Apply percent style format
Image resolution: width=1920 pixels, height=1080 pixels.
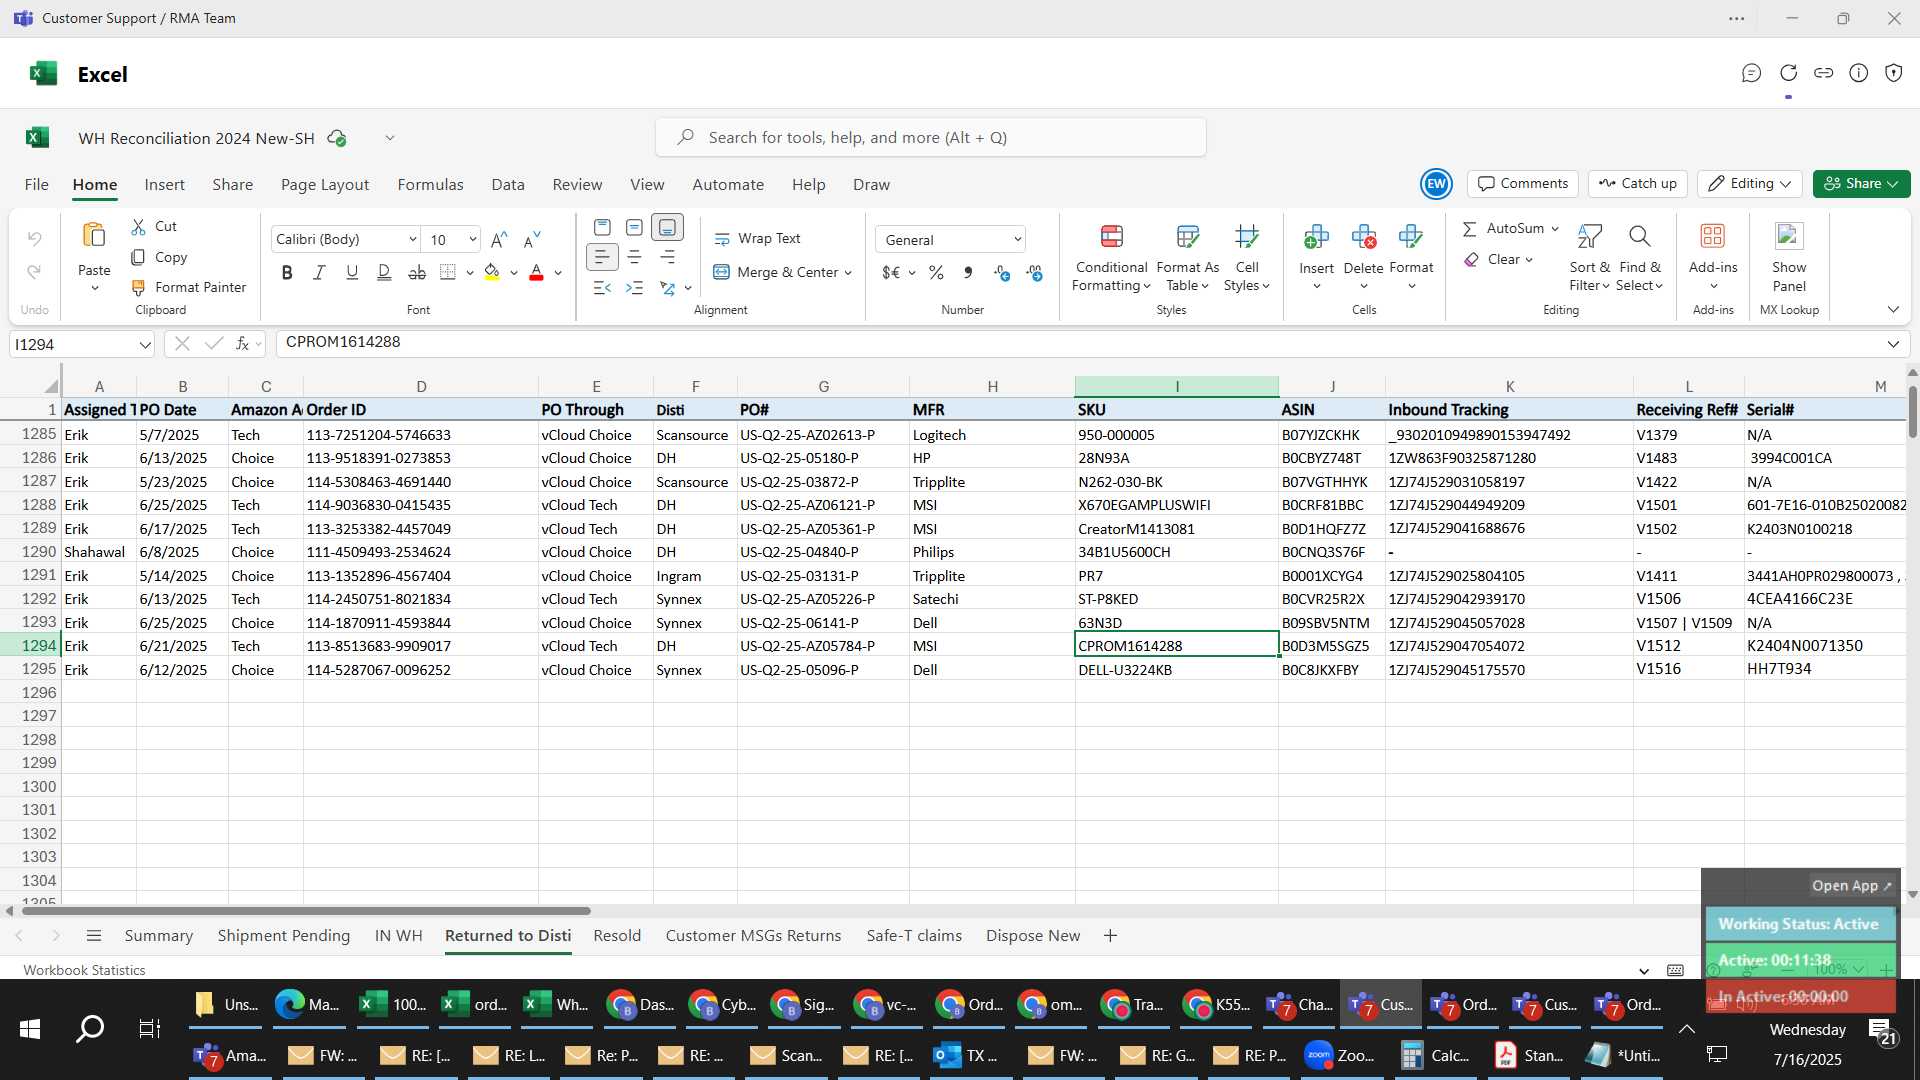[x=936, y=272]
